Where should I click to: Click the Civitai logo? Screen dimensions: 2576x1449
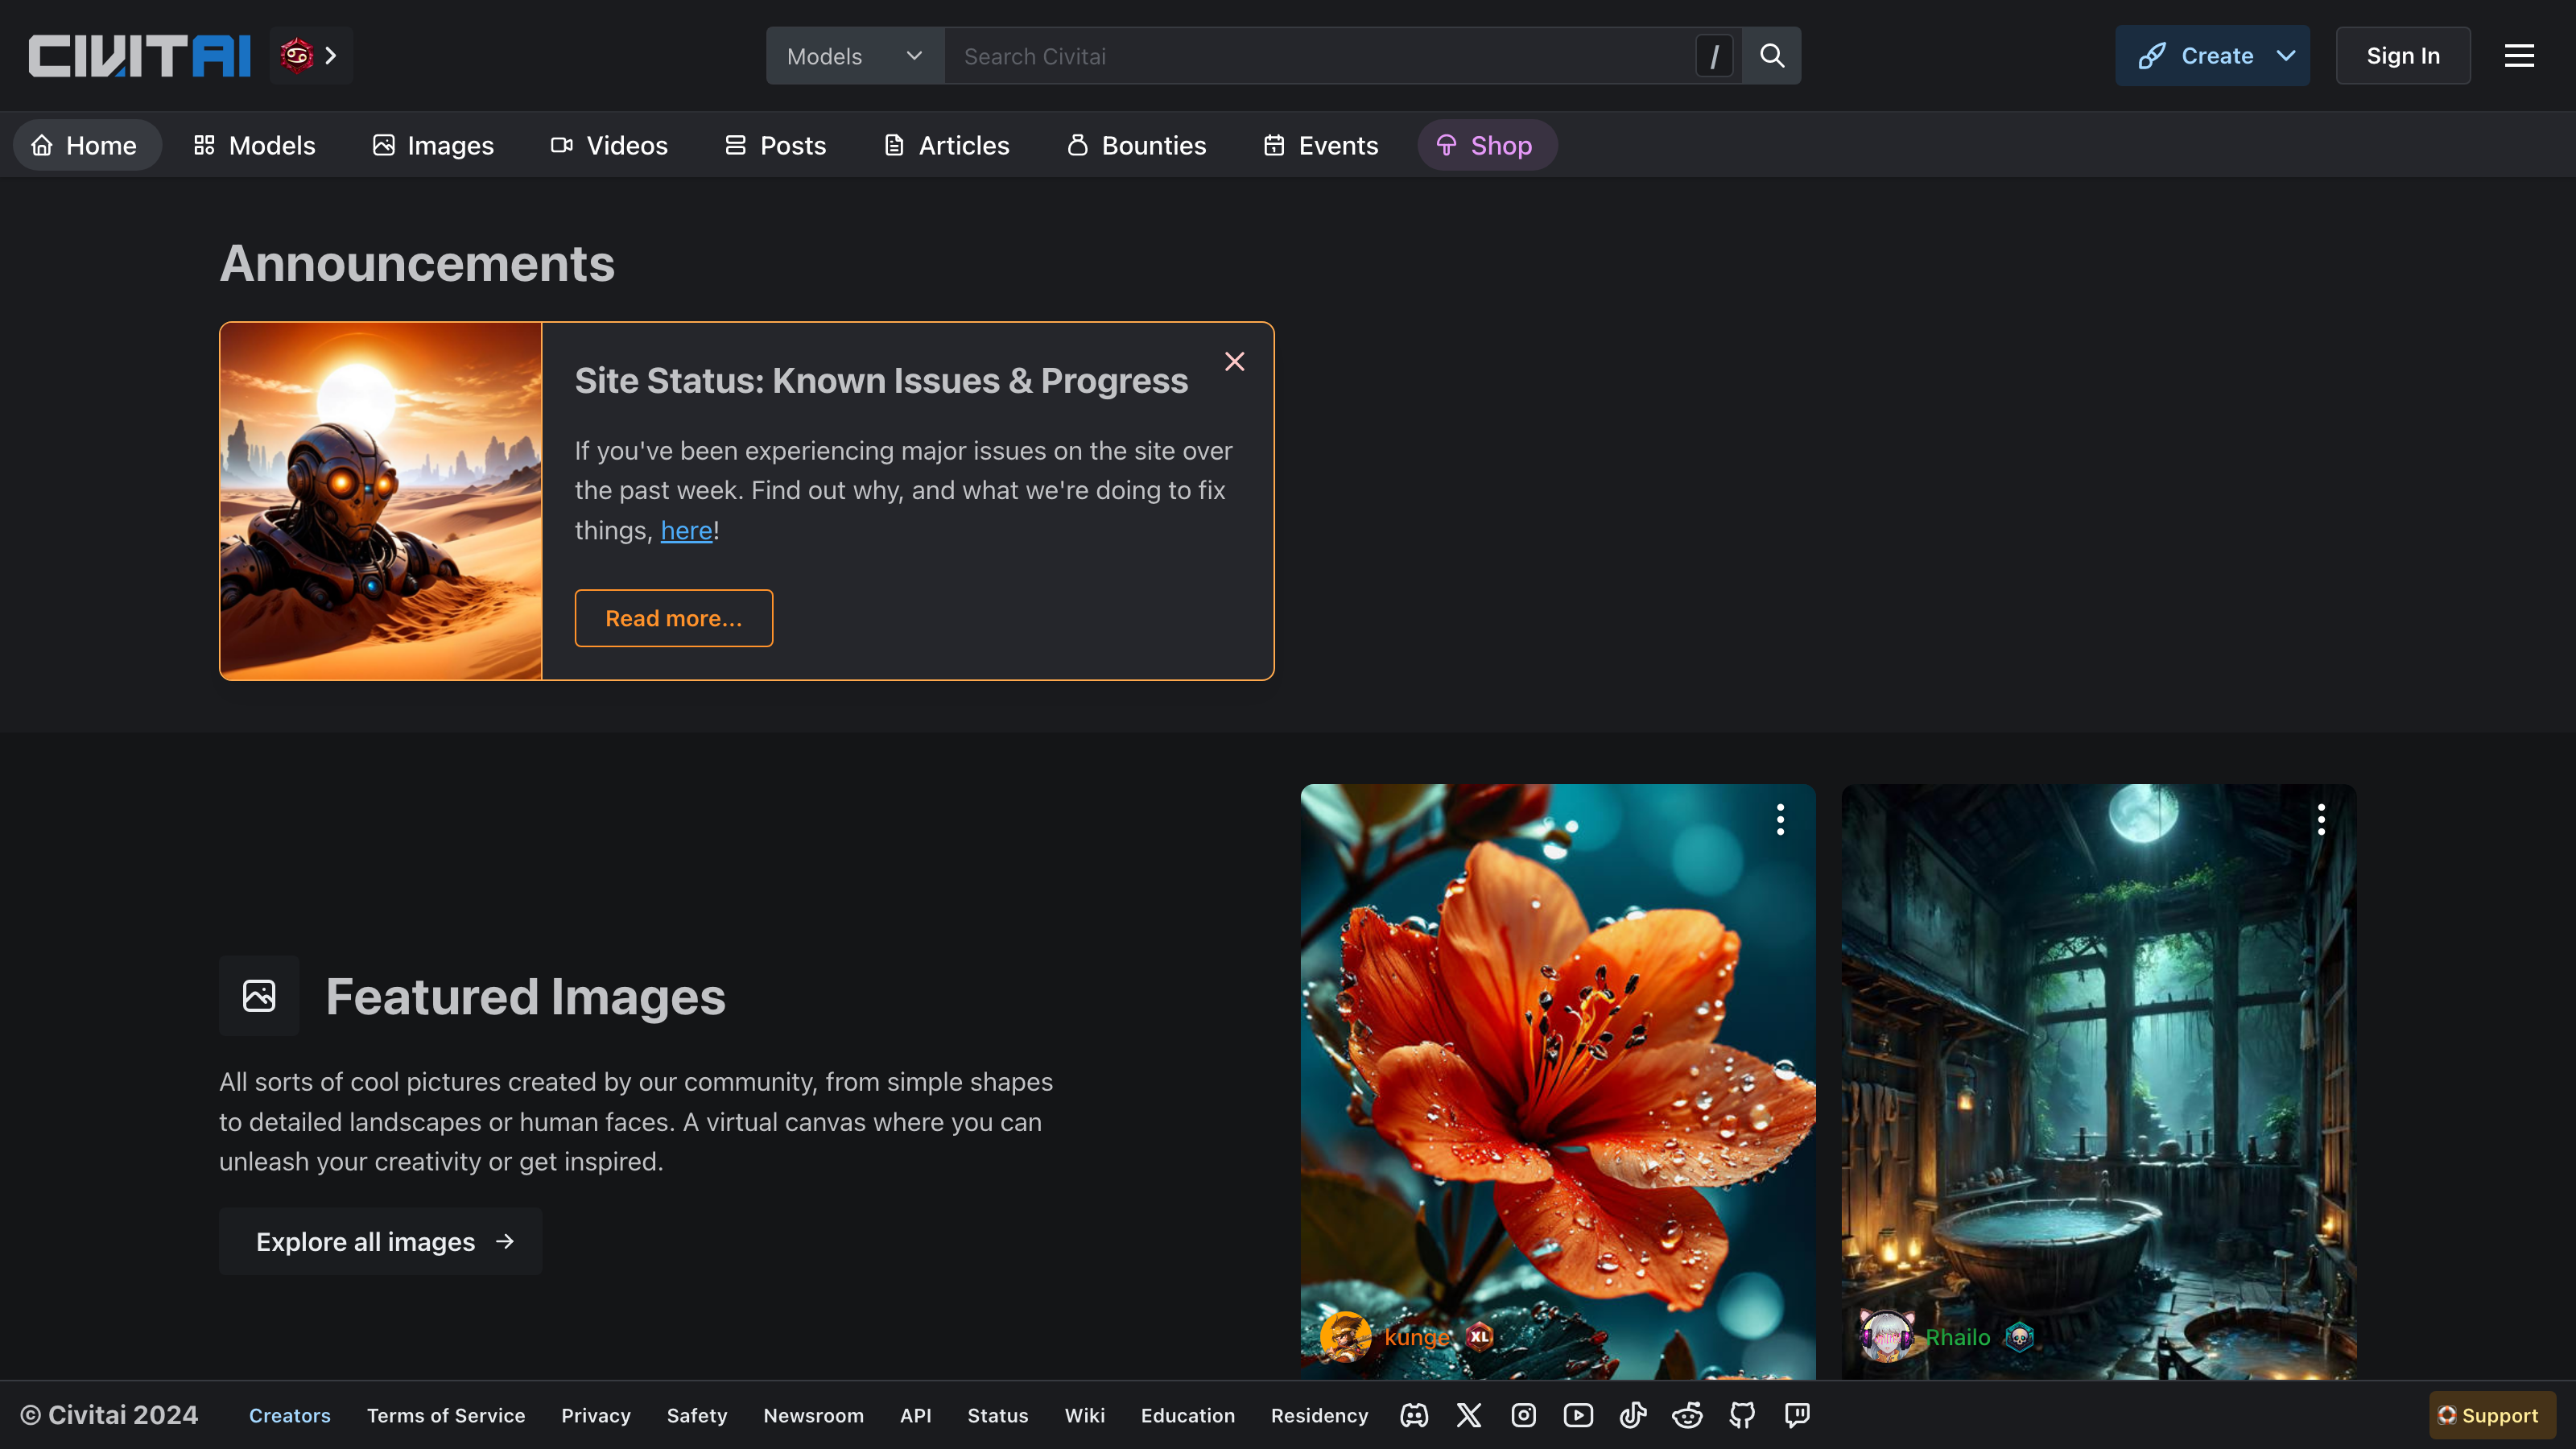coord(139,56)
